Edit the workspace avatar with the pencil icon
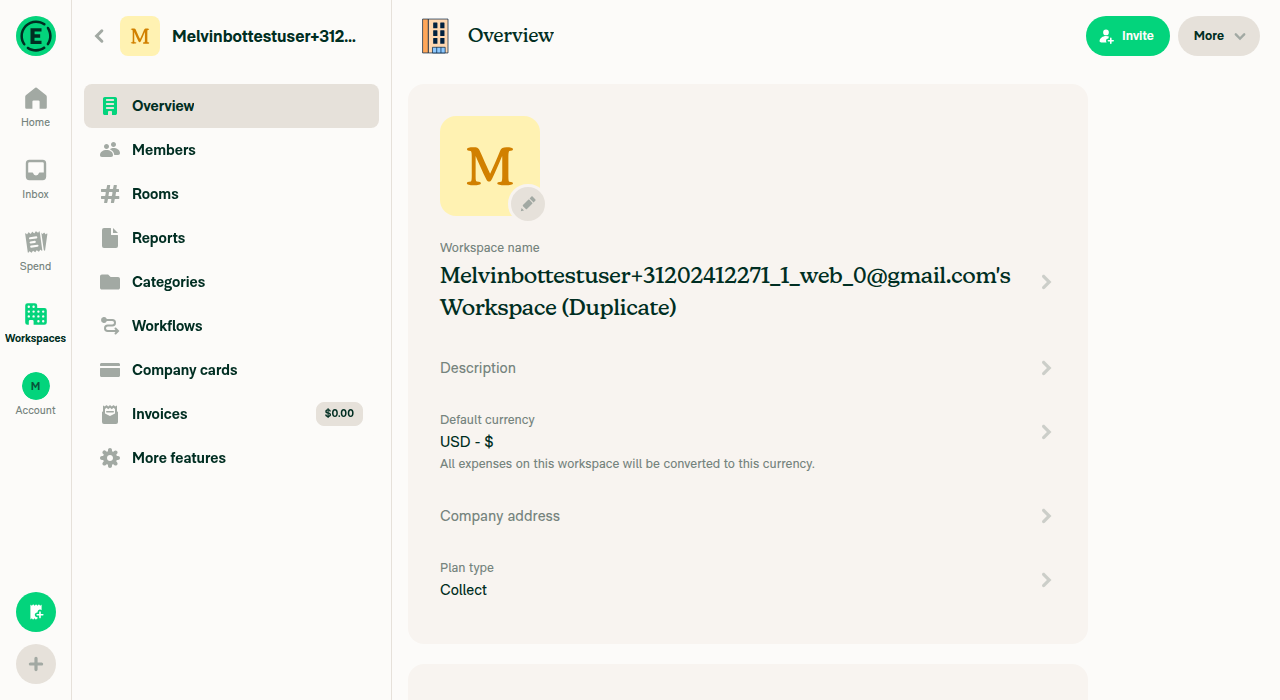 click(x=528, y=204)
